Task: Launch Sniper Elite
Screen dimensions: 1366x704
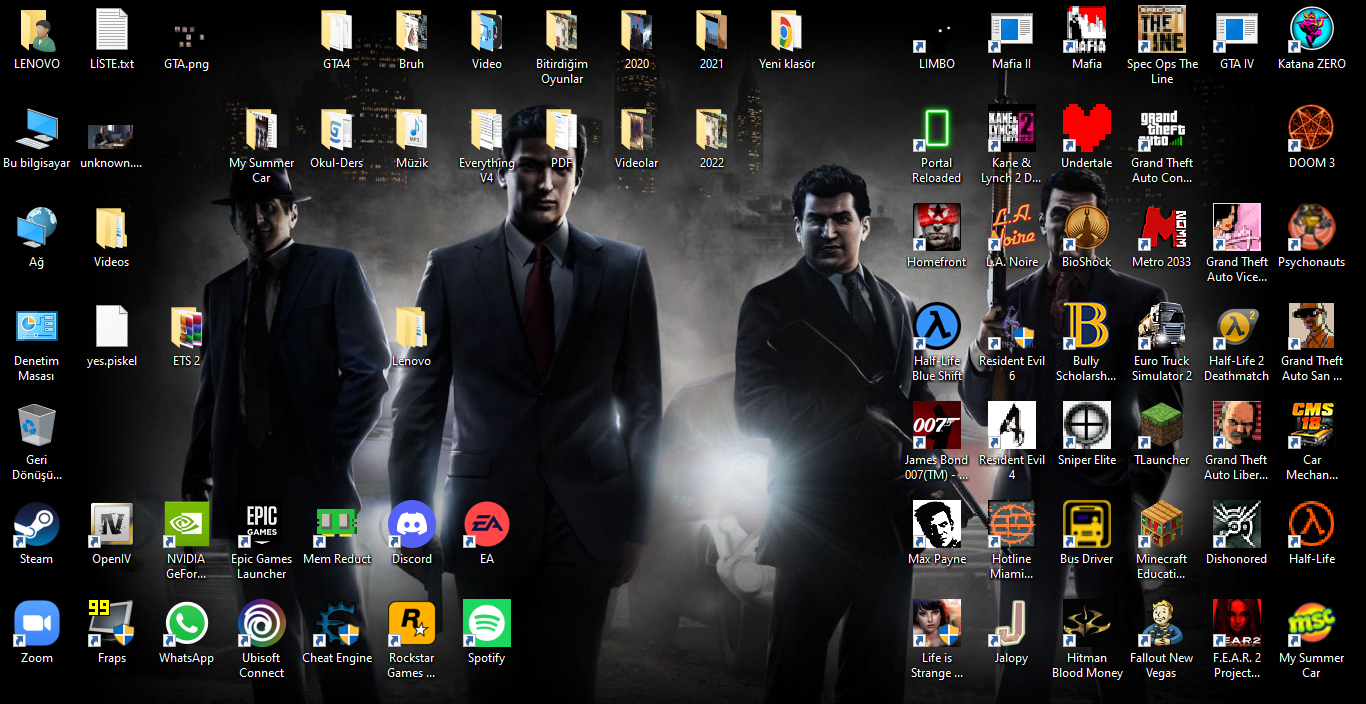Action: [x=1087, y=426]
